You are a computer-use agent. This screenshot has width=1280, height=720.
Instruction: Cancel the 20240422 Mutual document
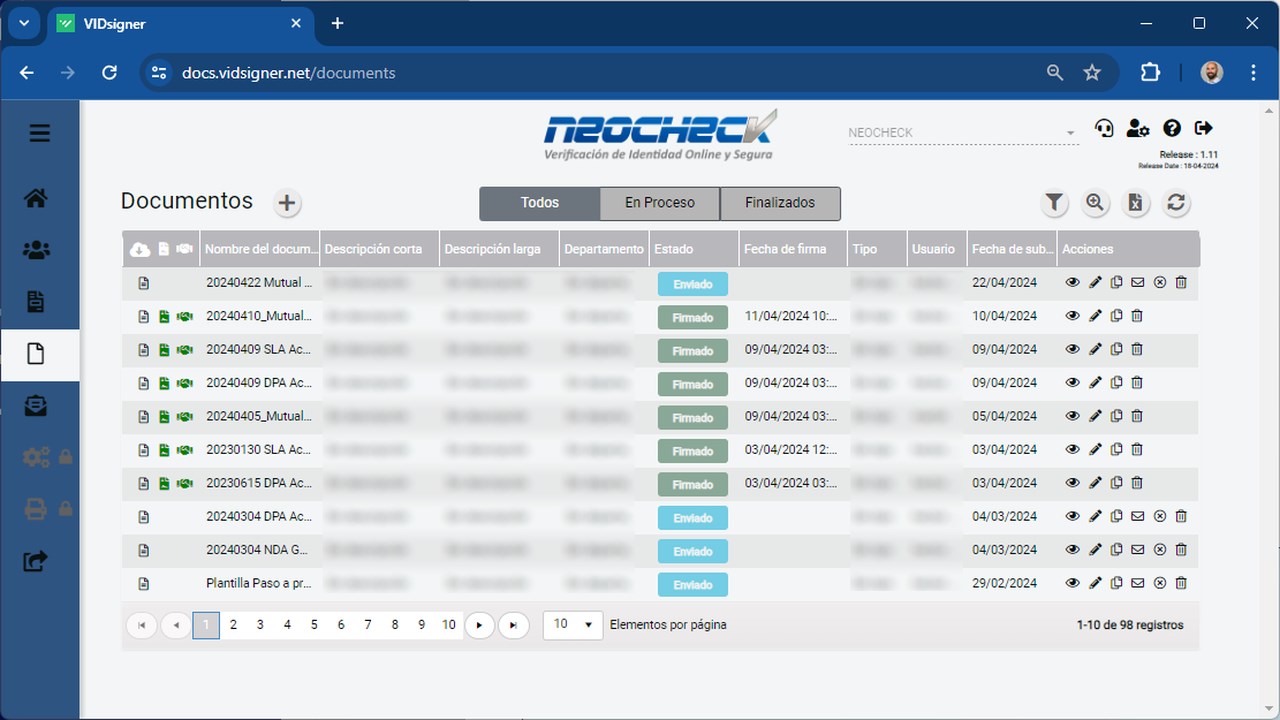1160,283
